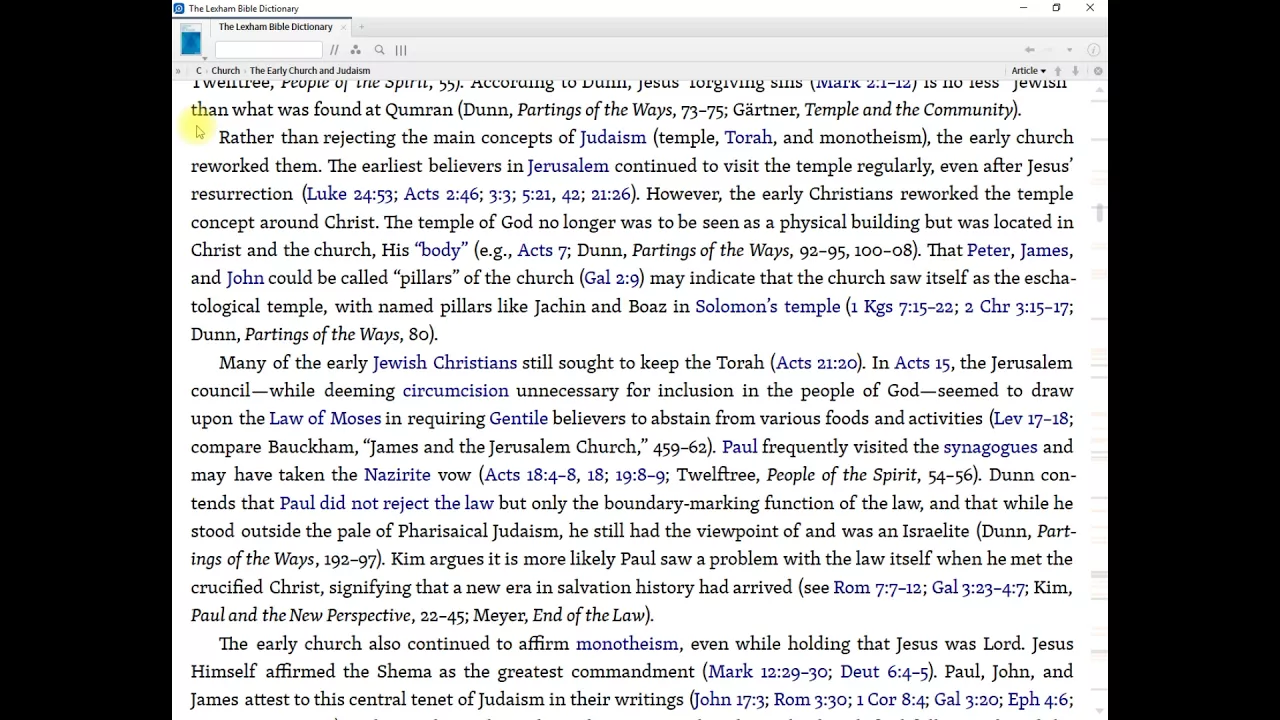Follow the Law of Moses link

325,419
